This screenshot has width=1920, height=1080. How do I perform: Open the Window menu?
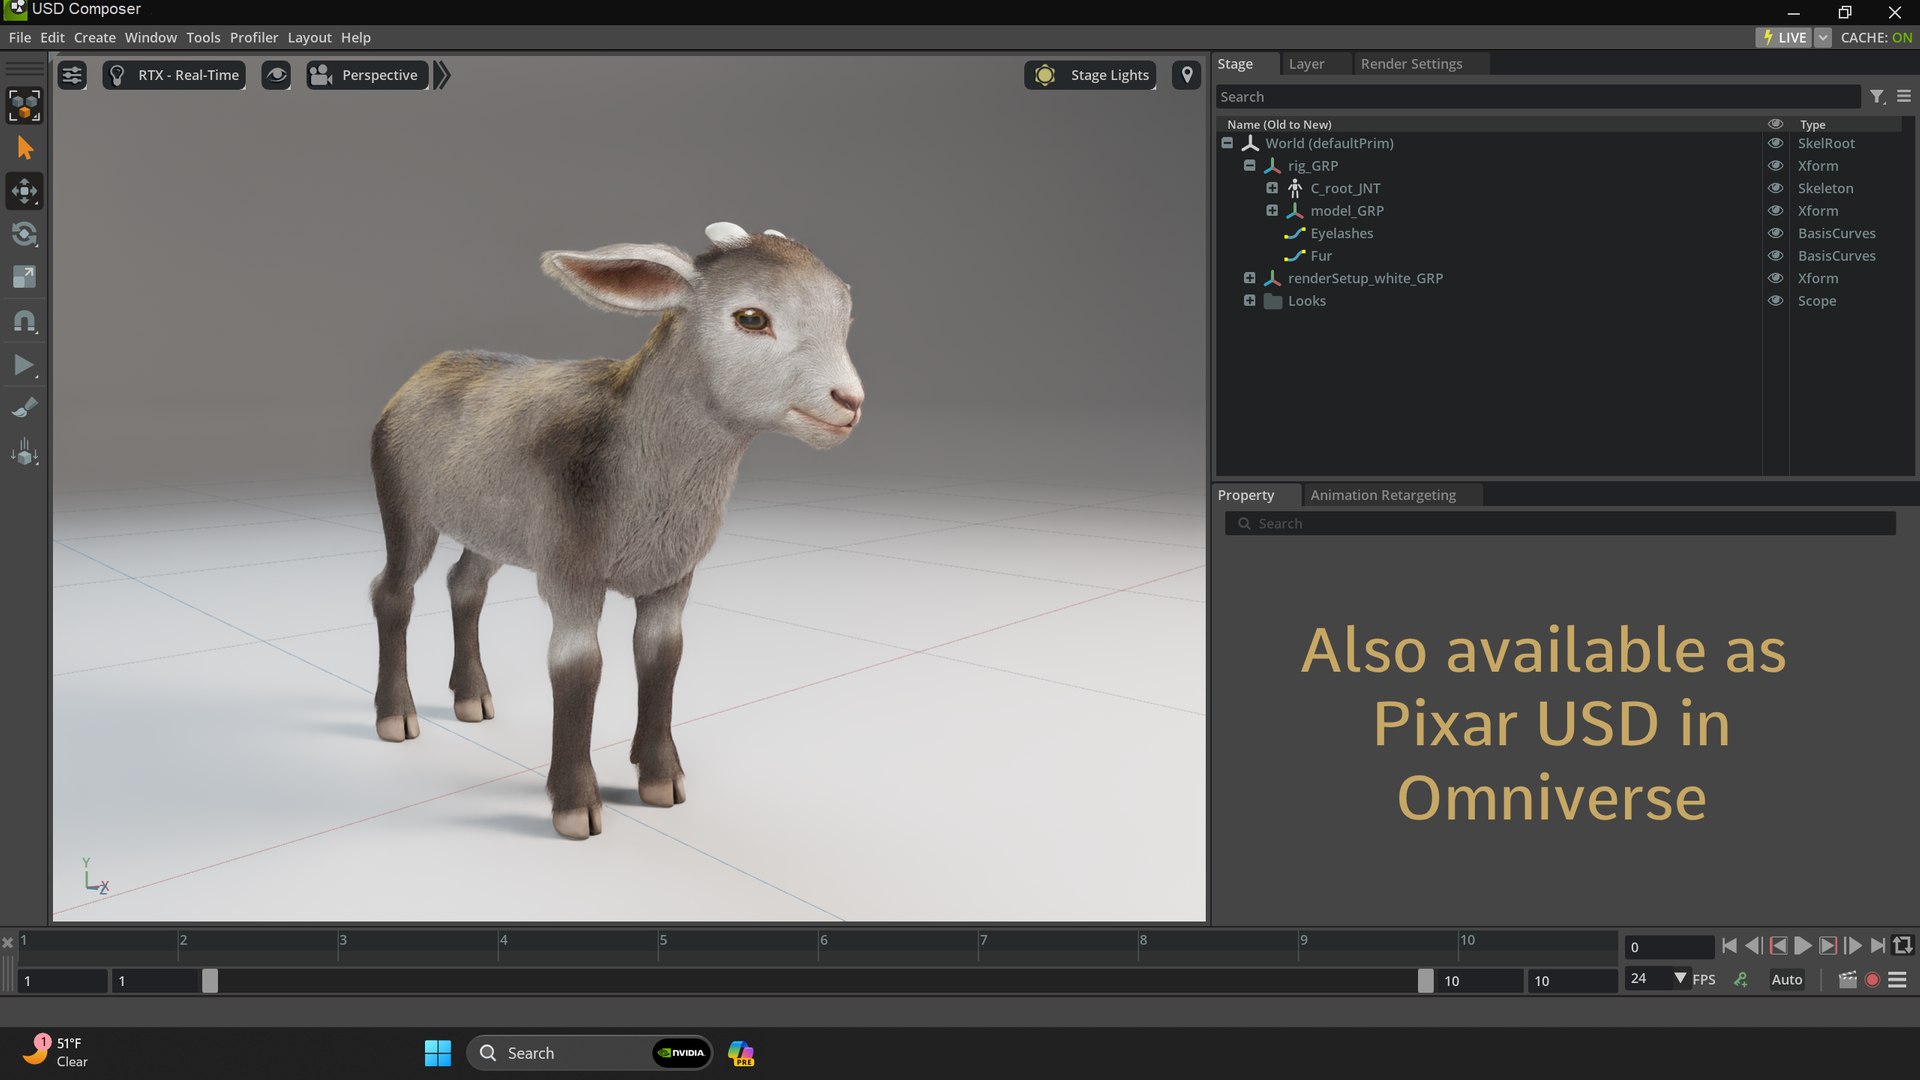(151, 37)
